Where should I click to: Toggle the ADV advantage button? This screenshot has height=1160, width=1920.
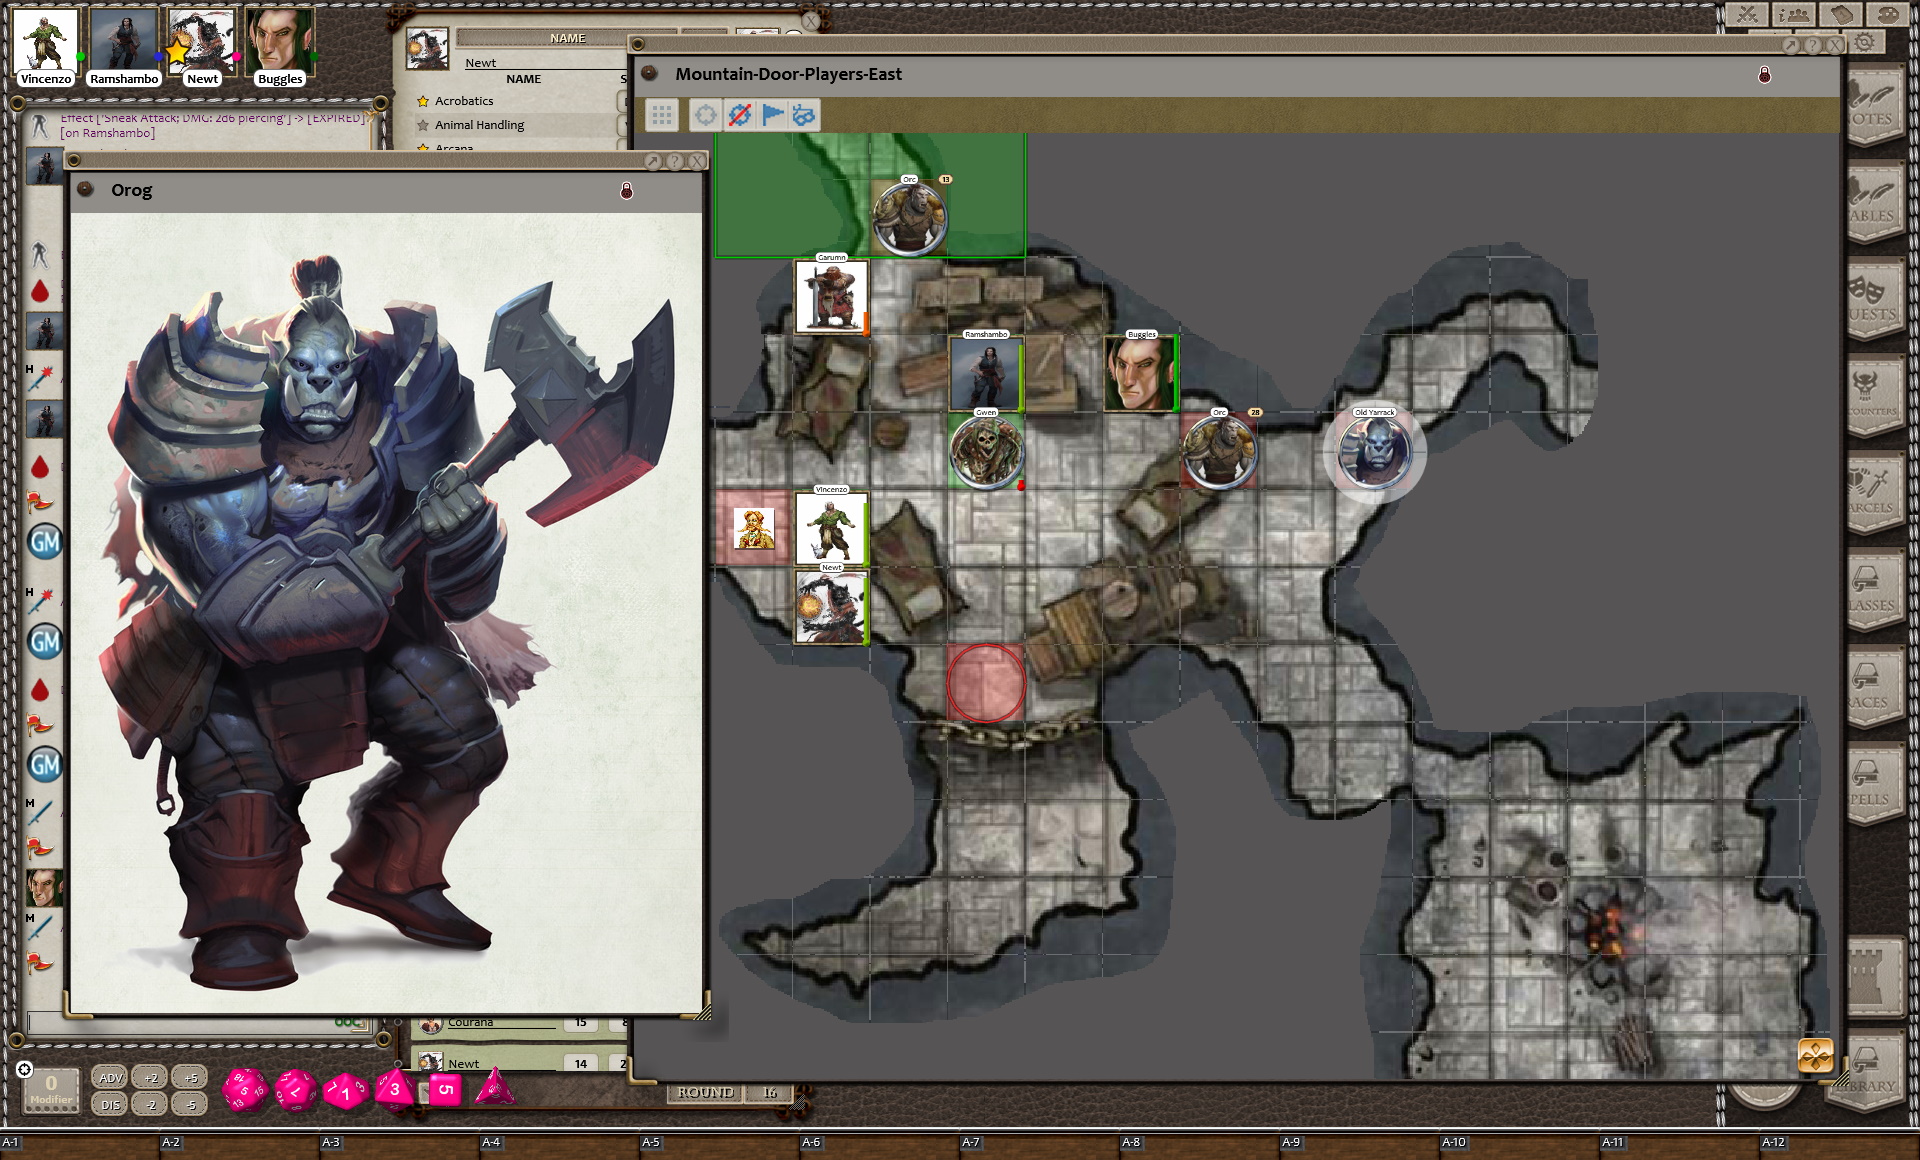pos(110,1078)
